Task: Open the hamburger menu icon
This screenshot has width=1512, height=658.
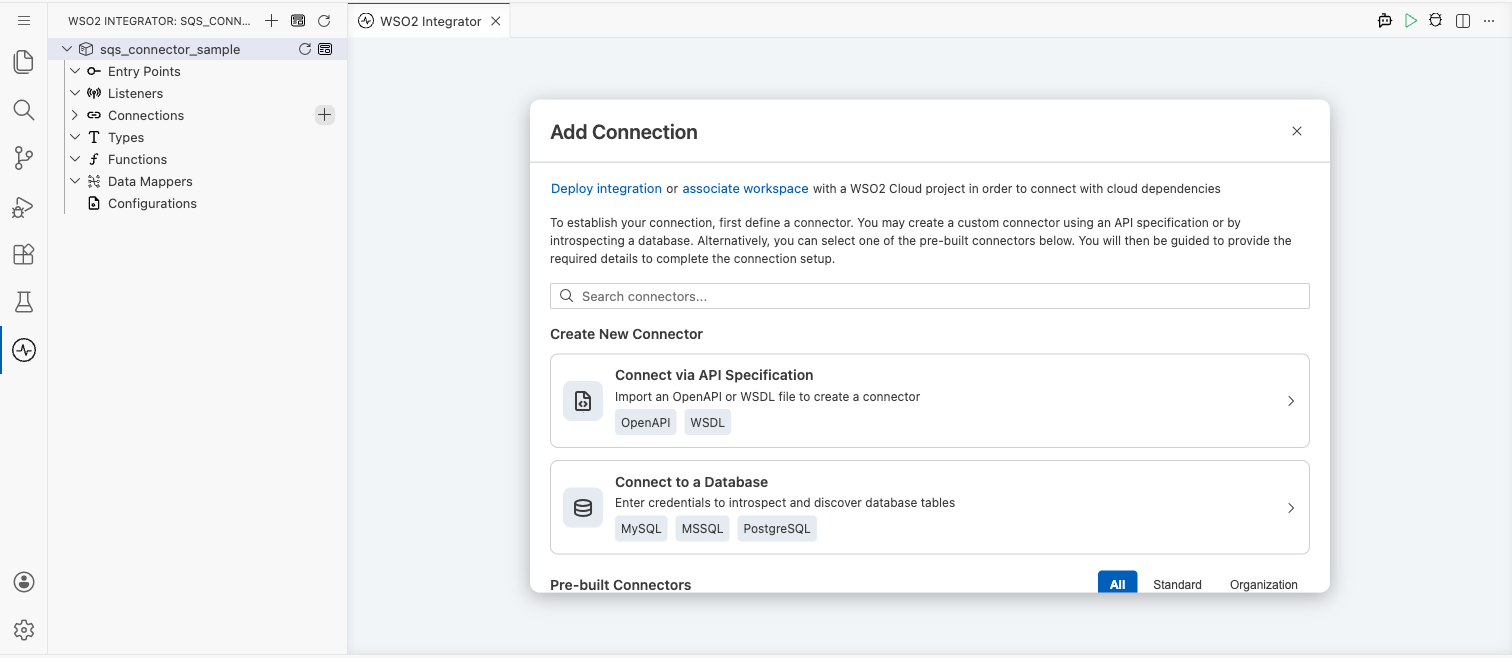Action: 24,20
